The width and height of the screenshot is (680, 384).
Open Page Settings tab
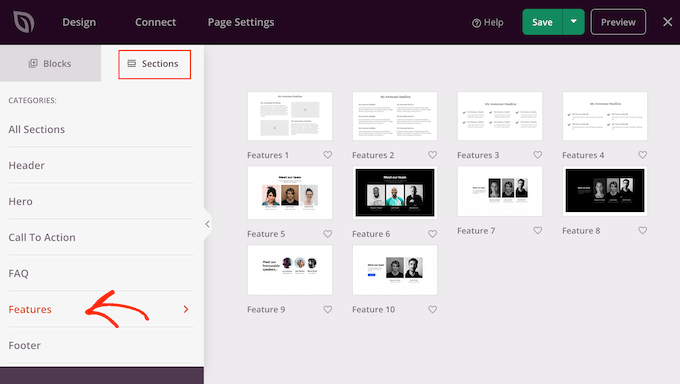(x=241, y=22)
